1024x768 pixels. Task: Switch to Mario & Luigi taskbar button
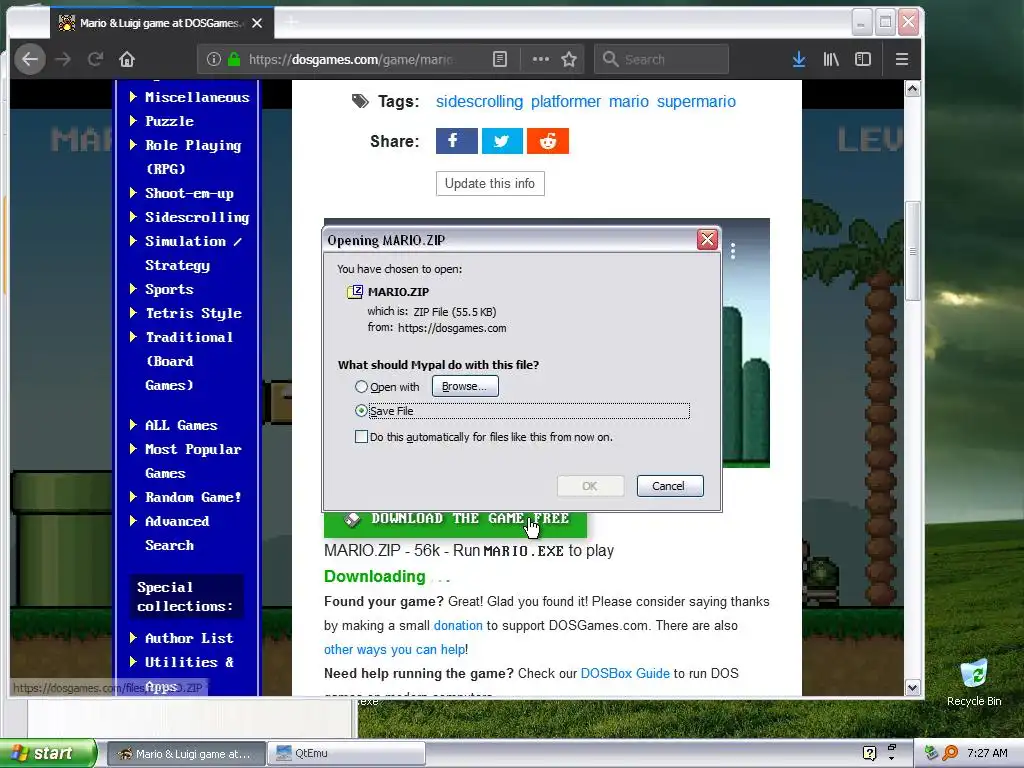(x=185, y=753)
